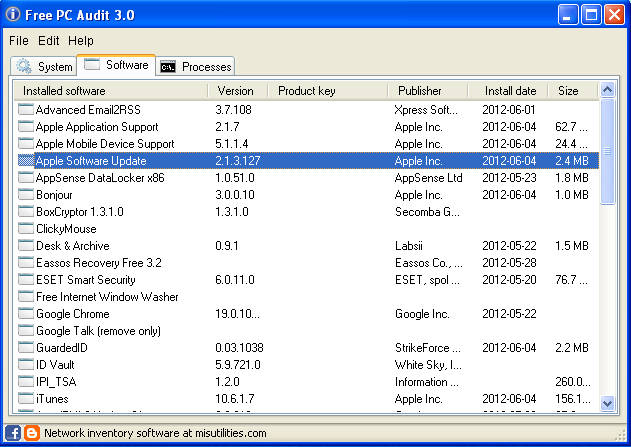
Task: Open the Edit menu
Action: point(49,41)
